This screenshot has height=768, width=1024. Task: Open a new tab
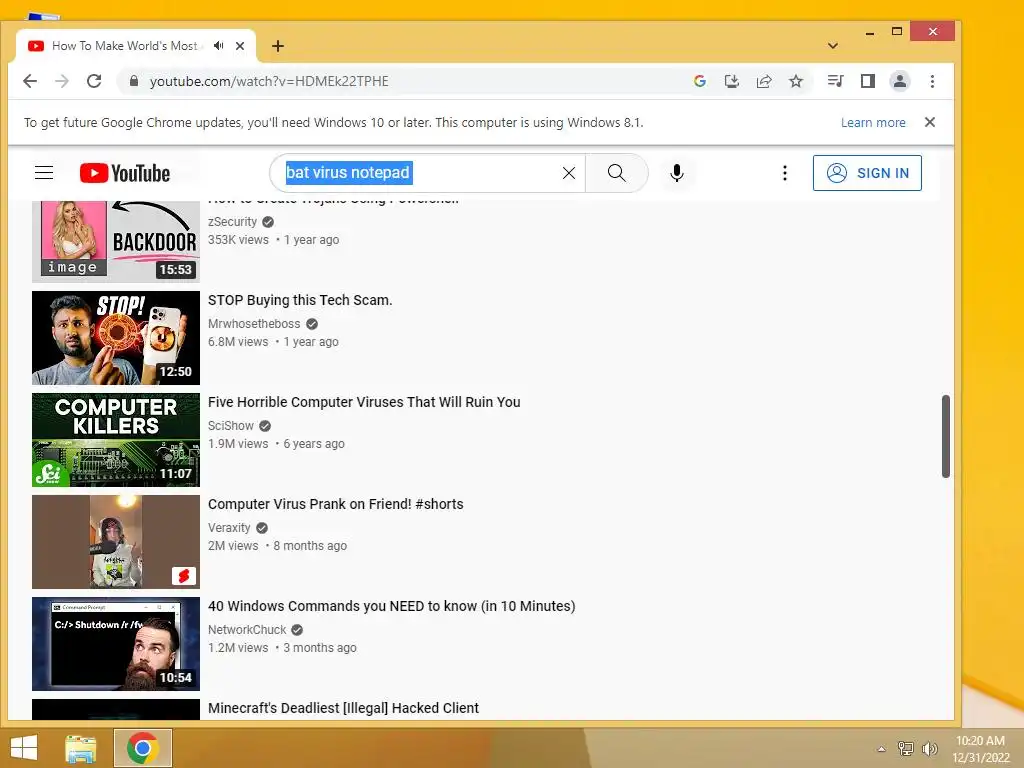tap(278, 46)
